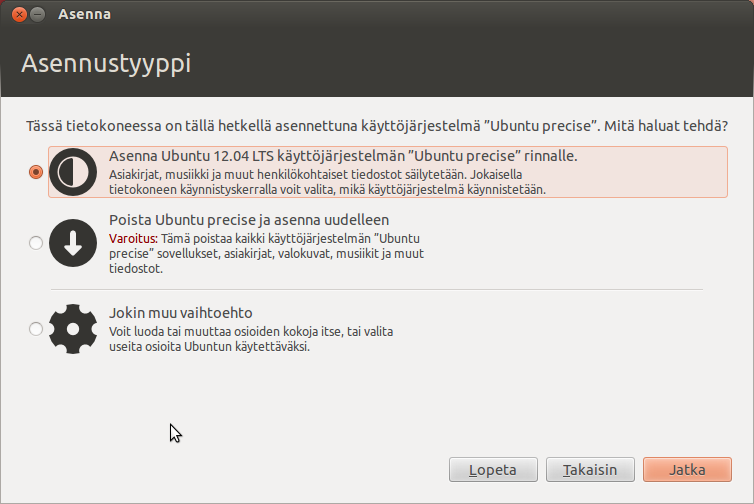Viewport: 754px width, 504px height.
Task: Click the Poista Ubuntu precise ja asenna uudelleen title
Action: pos(248,220)
